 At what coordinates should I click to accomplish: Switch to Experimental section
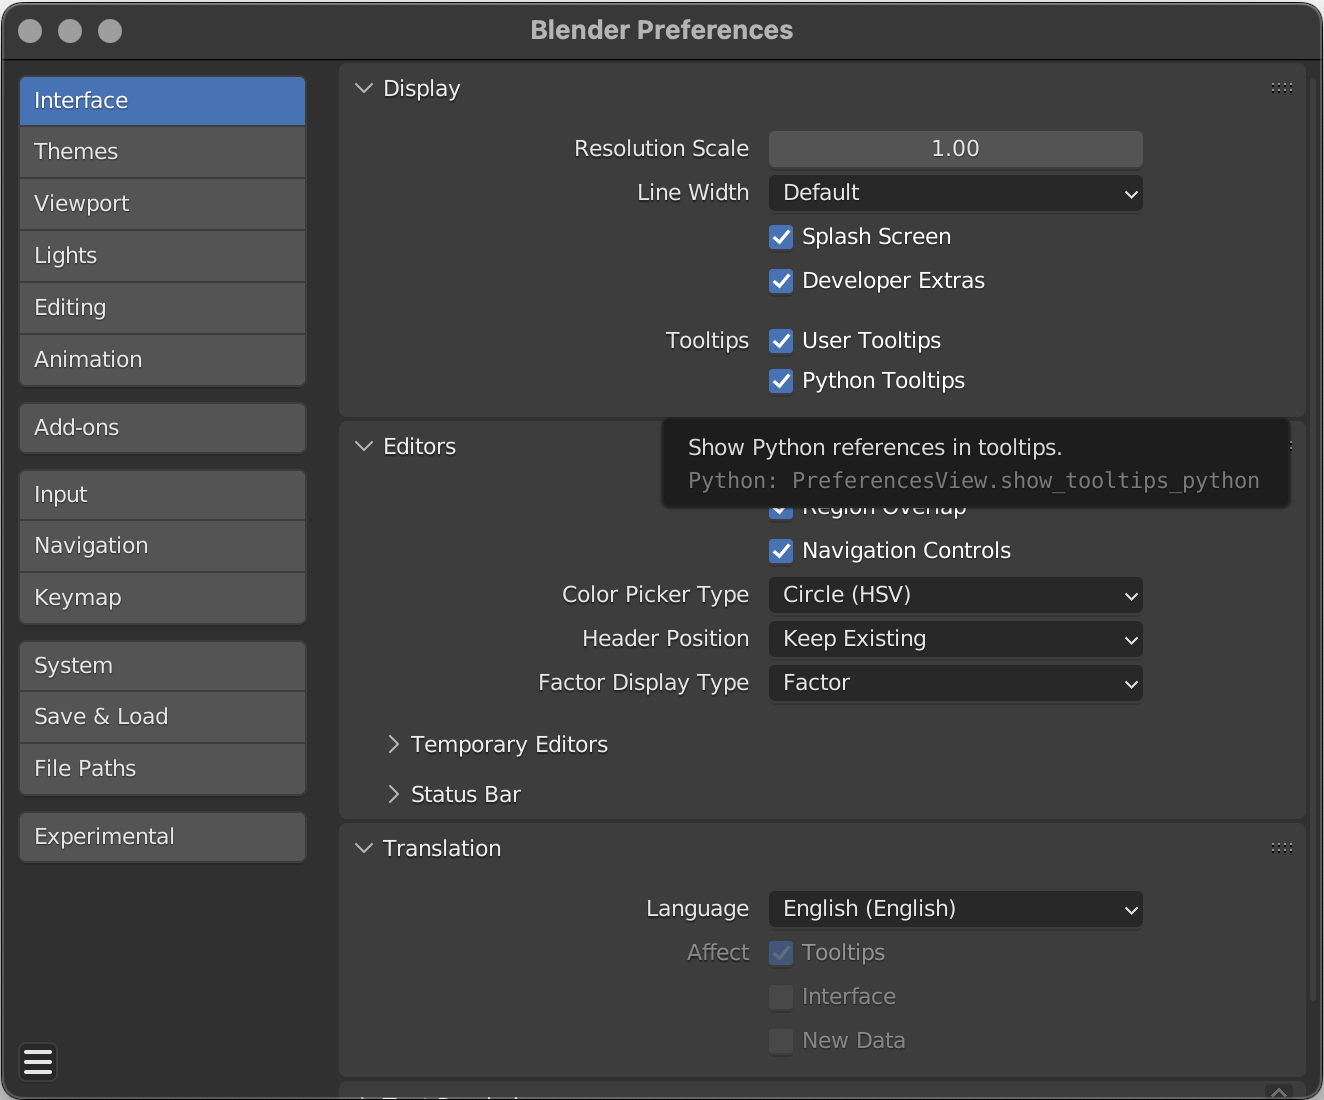[x=162, y=837]
